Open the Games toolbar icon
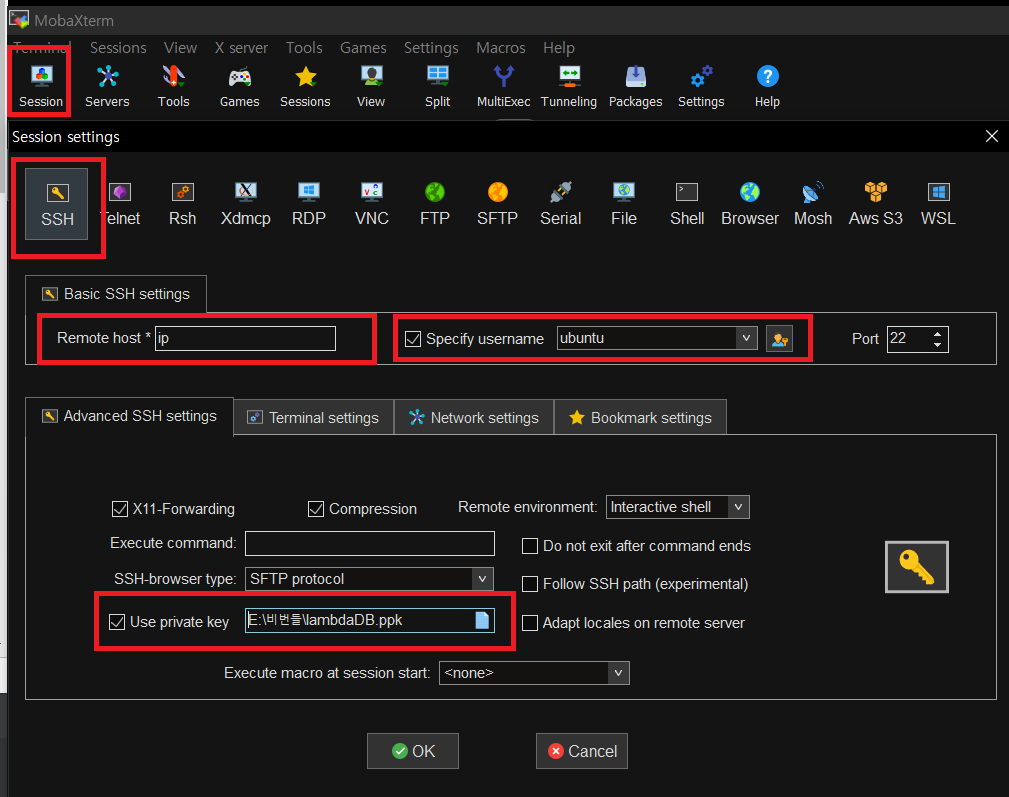 pos(239,86)
